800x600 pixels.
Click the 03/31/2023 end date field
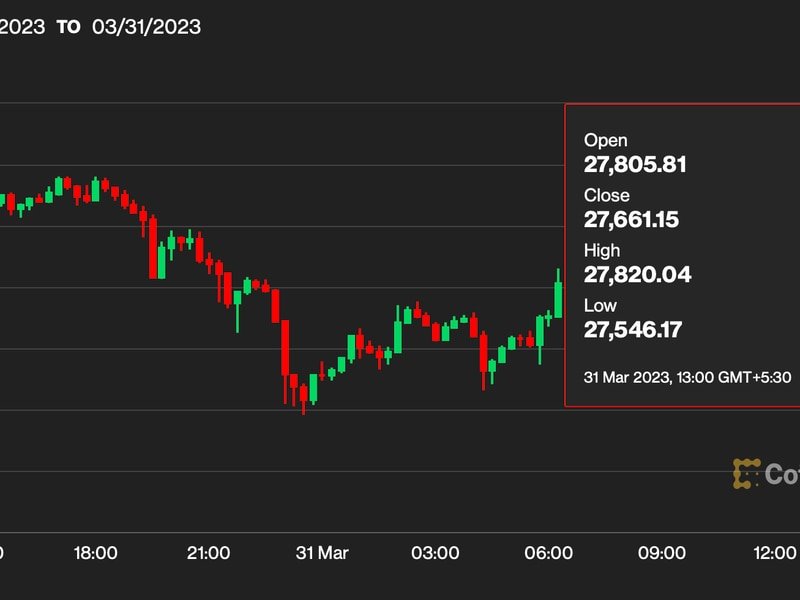146,27
